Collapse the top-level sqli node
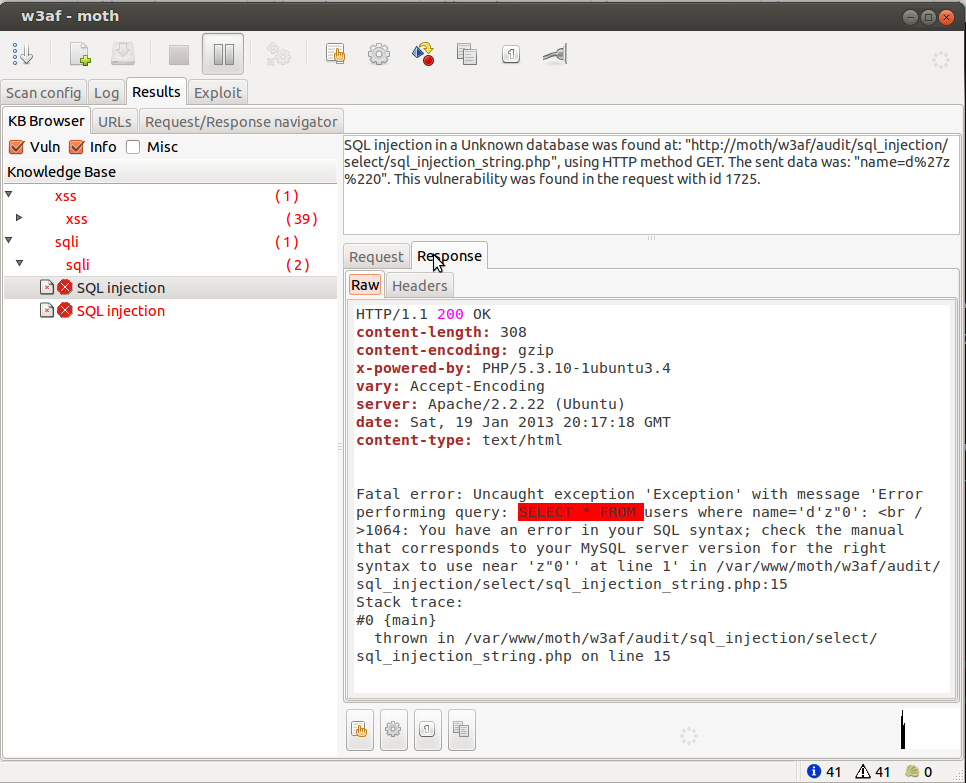This screenshot has height=783, width=966. (9, 241)
